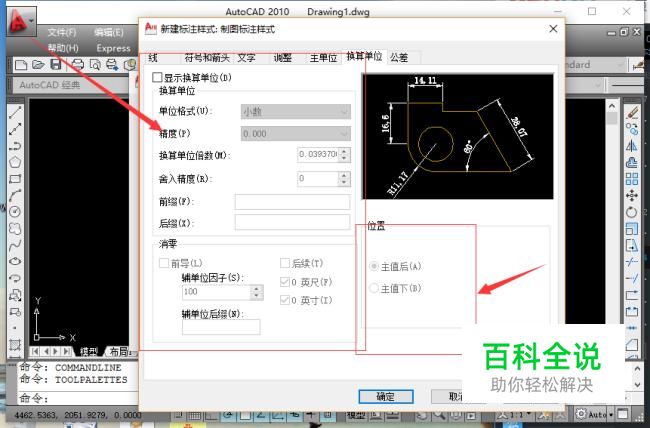Select the 主值后(A) radio button

[x=374, y=266]
